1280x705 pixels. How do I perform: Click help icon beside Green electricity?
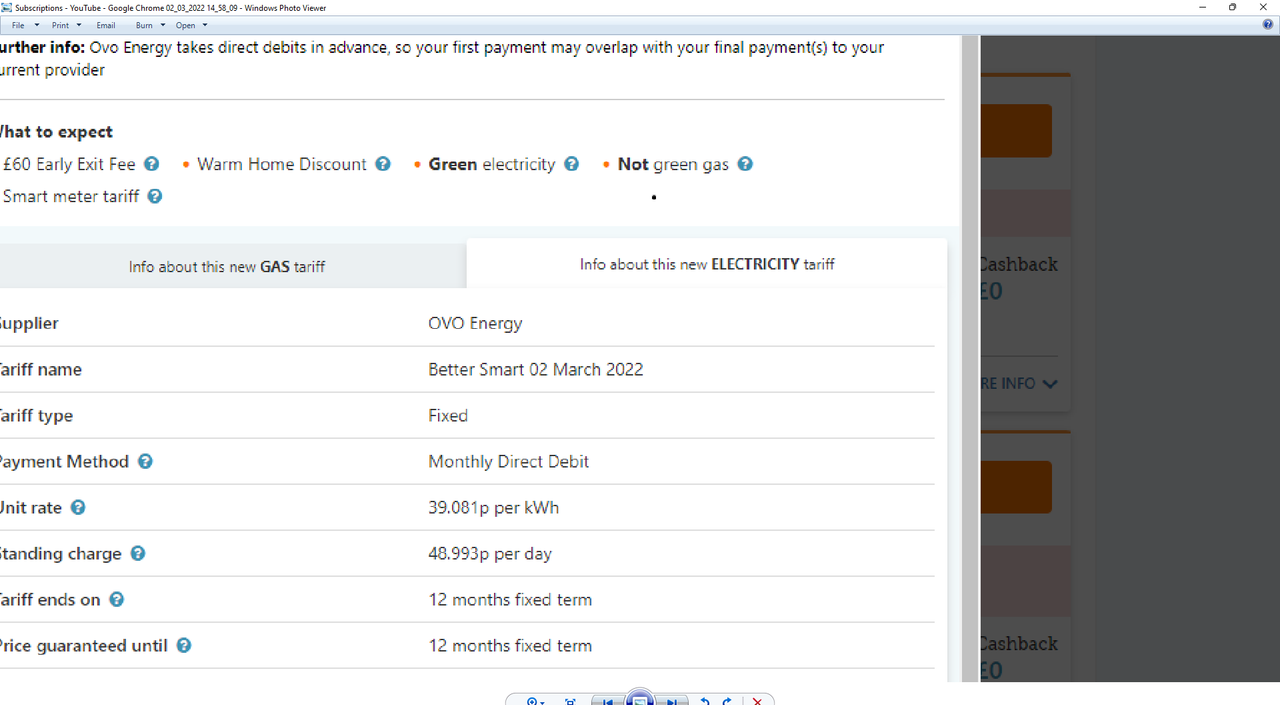tap(571, 164)
